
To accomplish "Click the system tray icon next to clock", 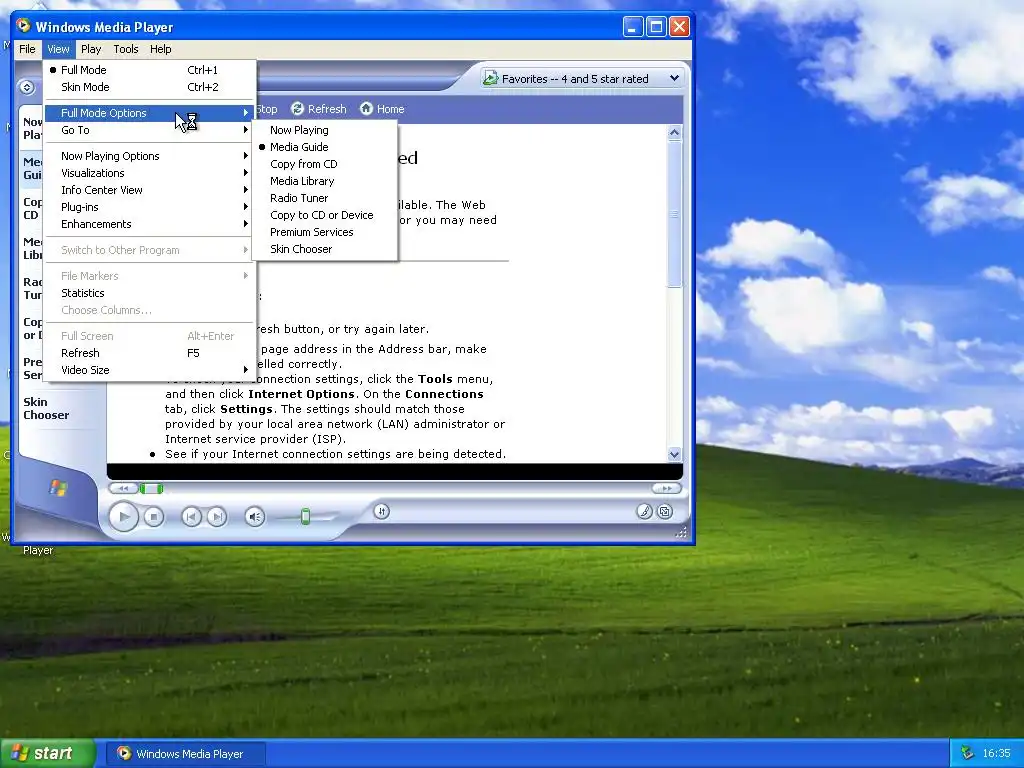I will click(967, 753).
